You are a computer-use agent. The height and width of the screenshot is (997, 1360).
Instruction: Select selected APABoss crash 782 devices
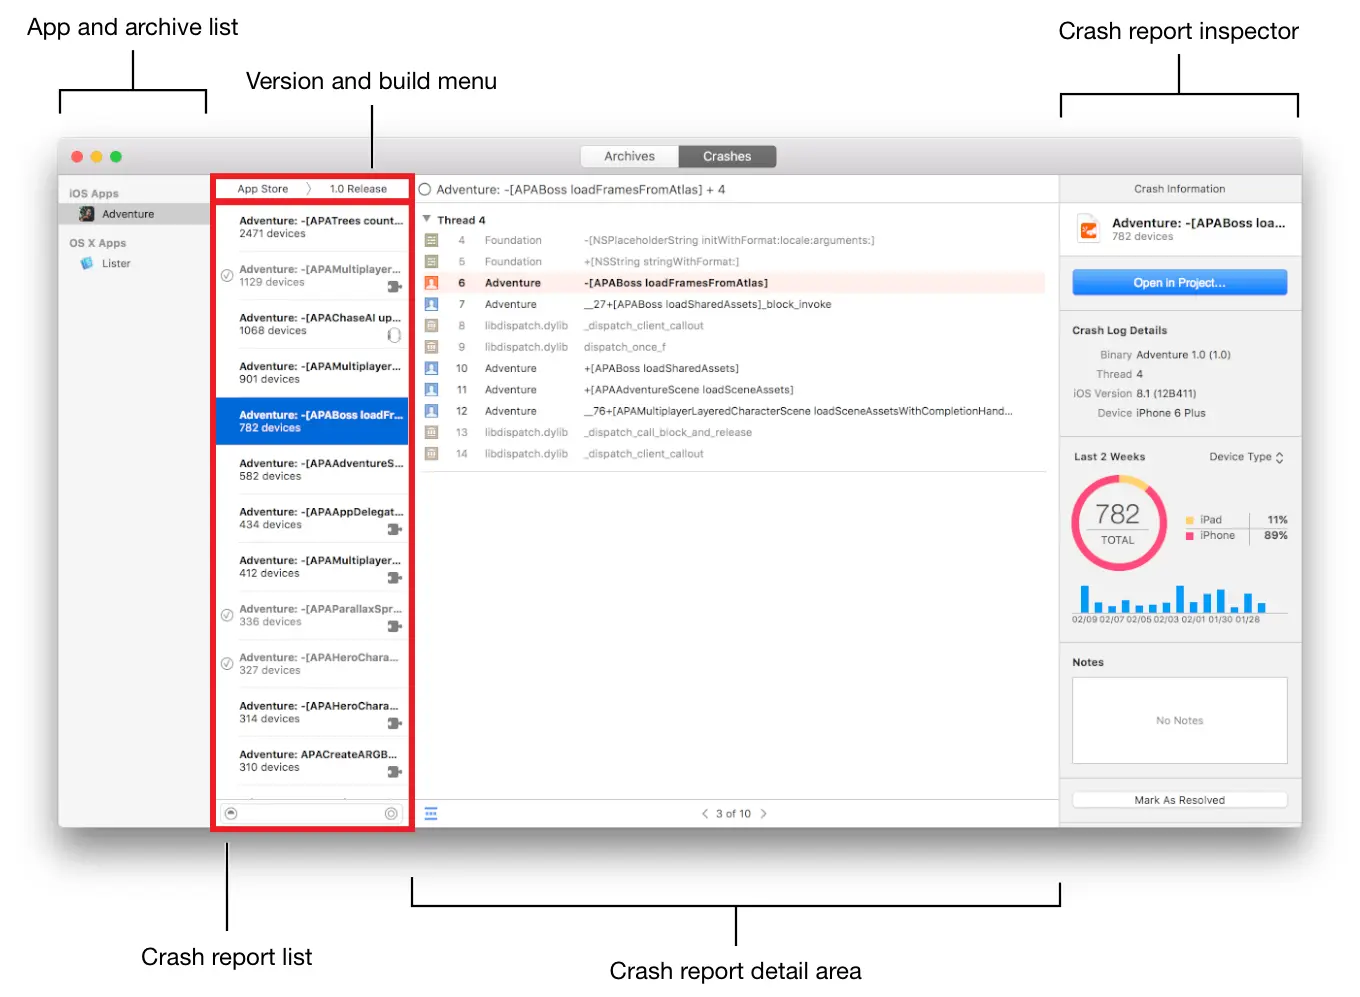tap(312, 421)
